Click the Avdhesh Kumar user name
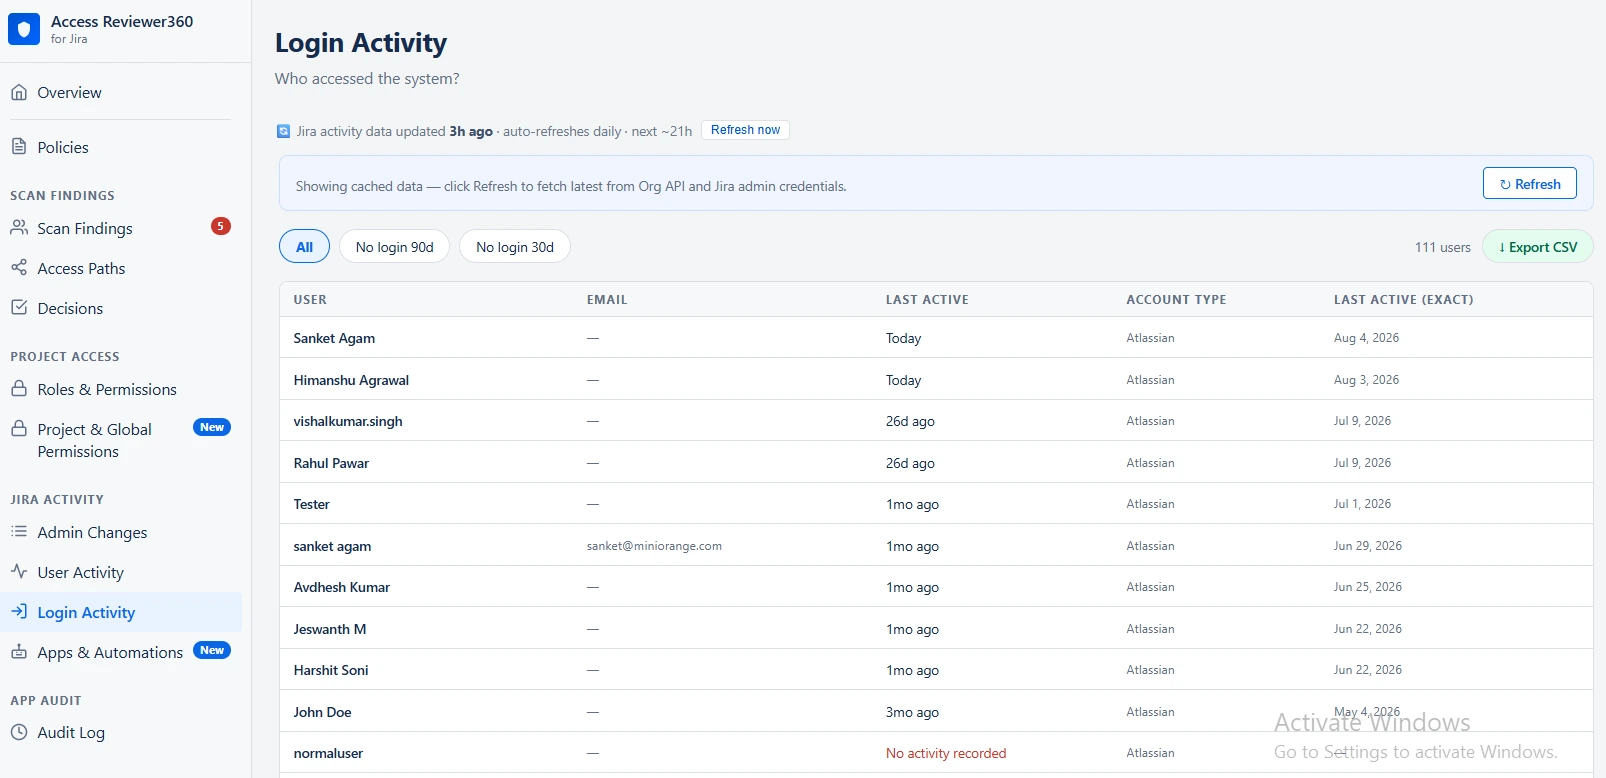 342,587
